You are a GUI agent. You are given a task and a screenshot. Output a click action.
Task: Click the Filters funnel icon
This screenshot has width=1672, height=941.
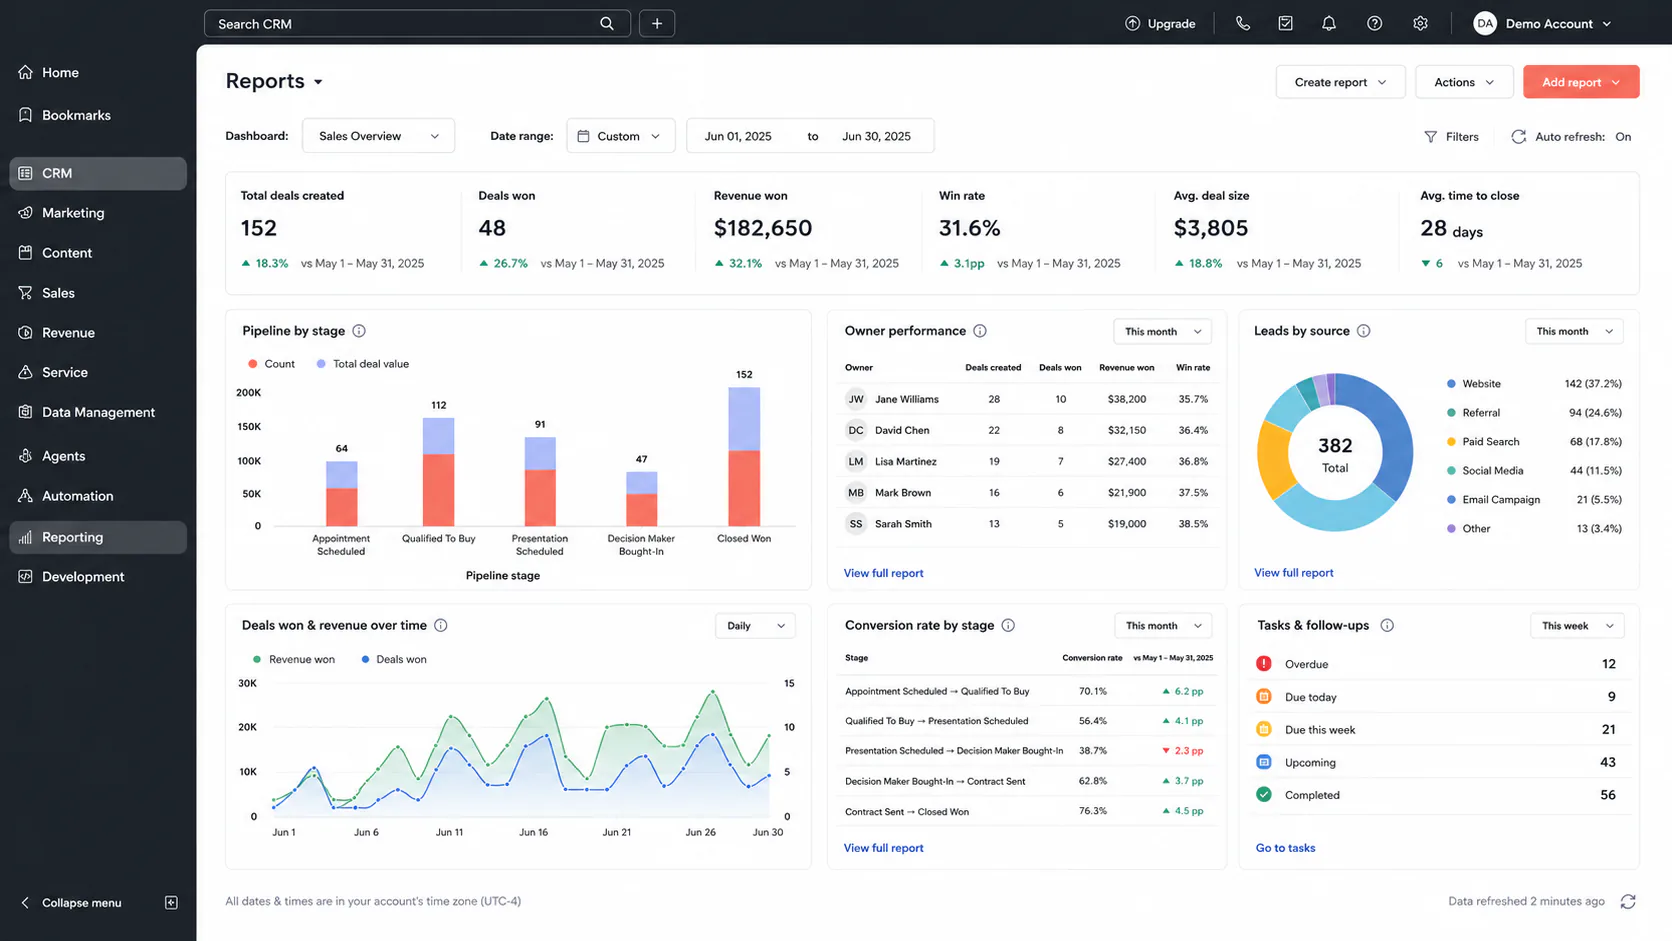[x=1431, y=136]
